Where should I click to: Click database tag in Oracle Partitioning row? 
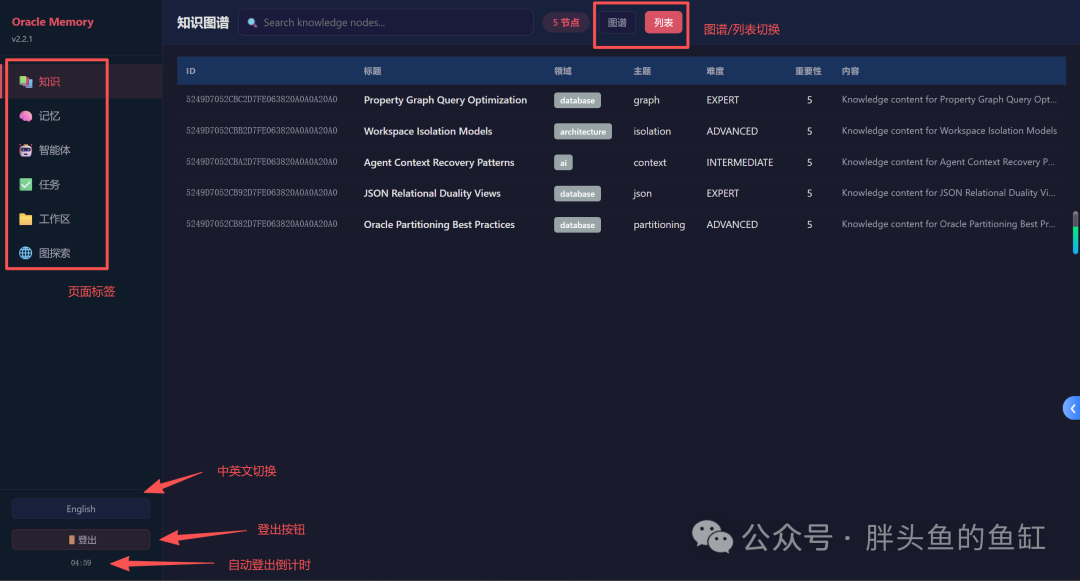pyautogui.click(x=577, y=225)
